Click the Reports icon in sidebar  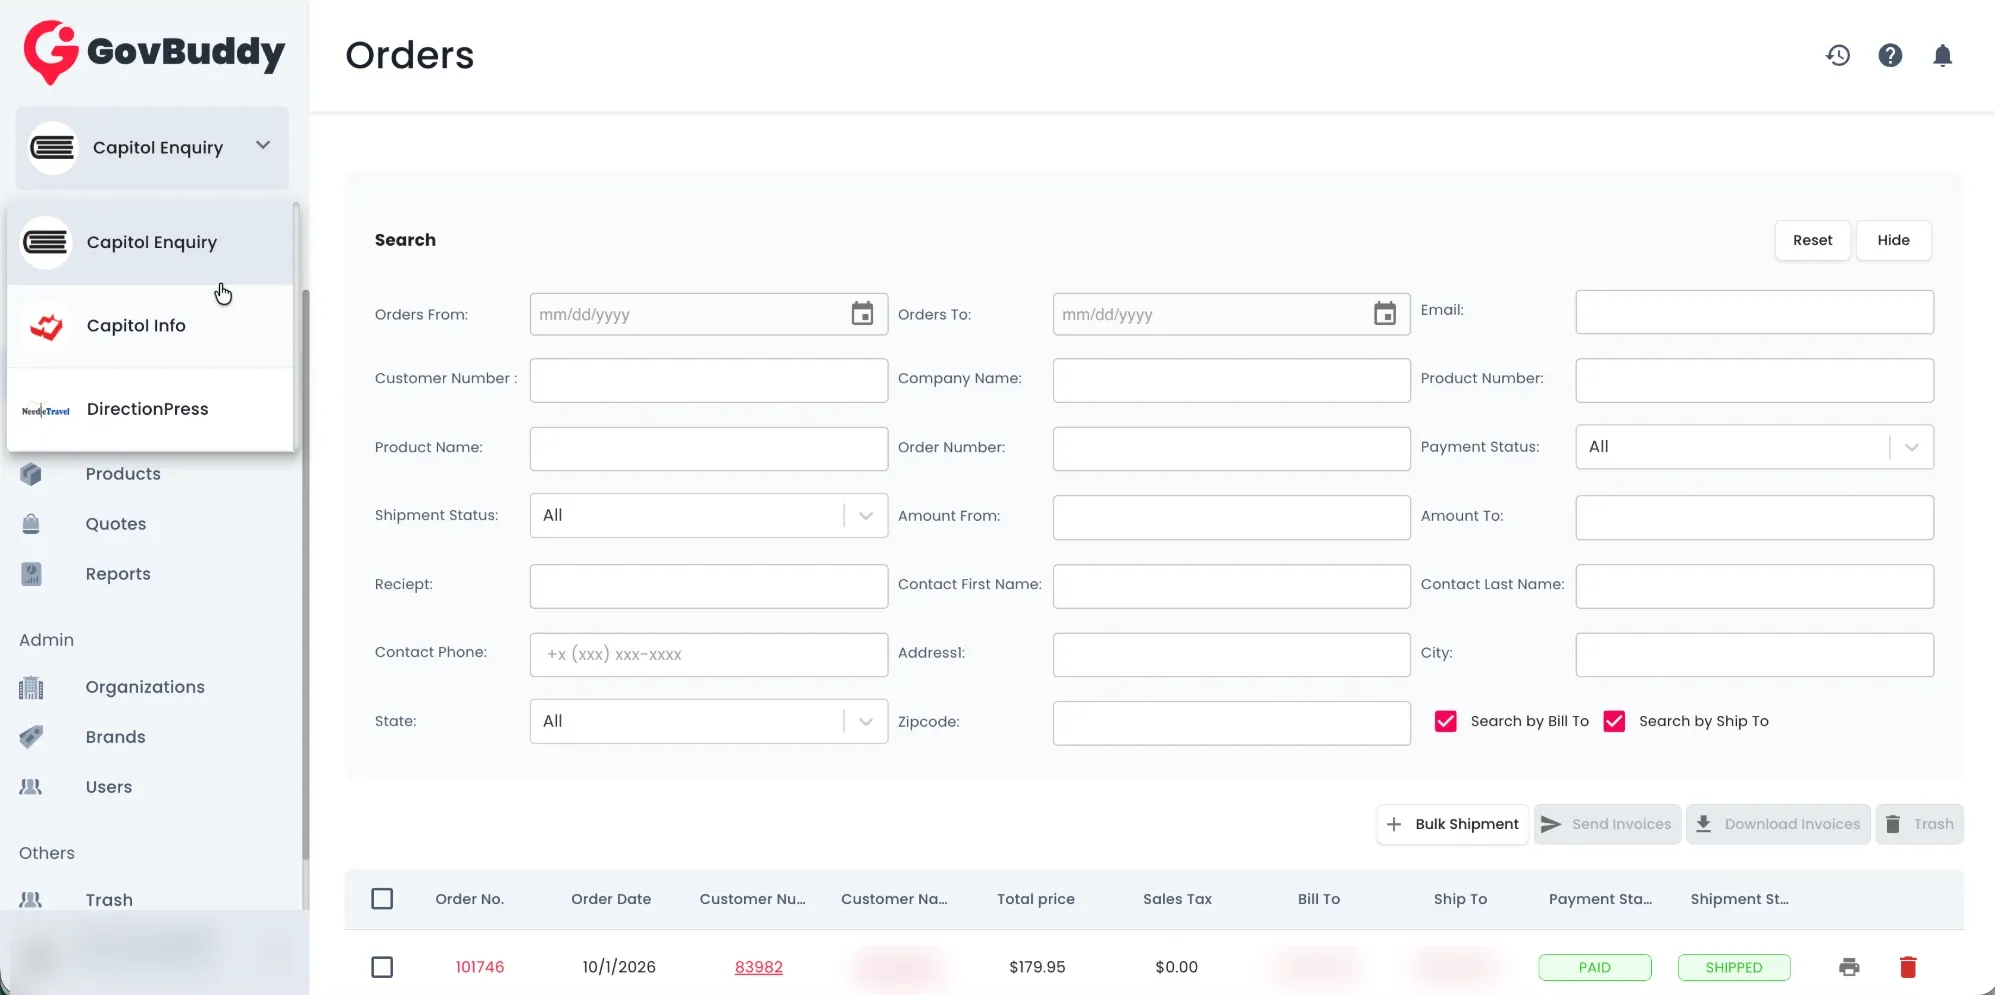pyautogui.click(x=31, y=574)
